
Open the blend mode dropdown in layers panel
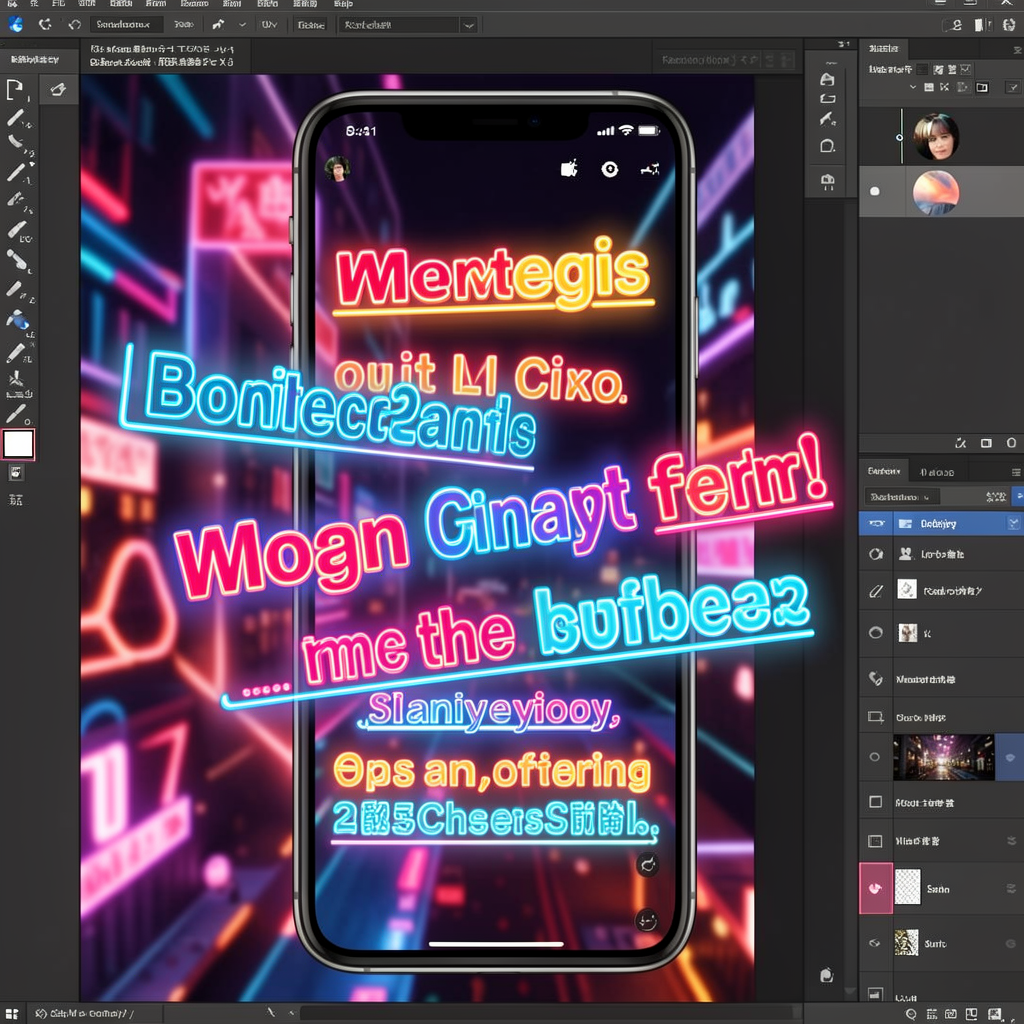(x=903, y=497)
